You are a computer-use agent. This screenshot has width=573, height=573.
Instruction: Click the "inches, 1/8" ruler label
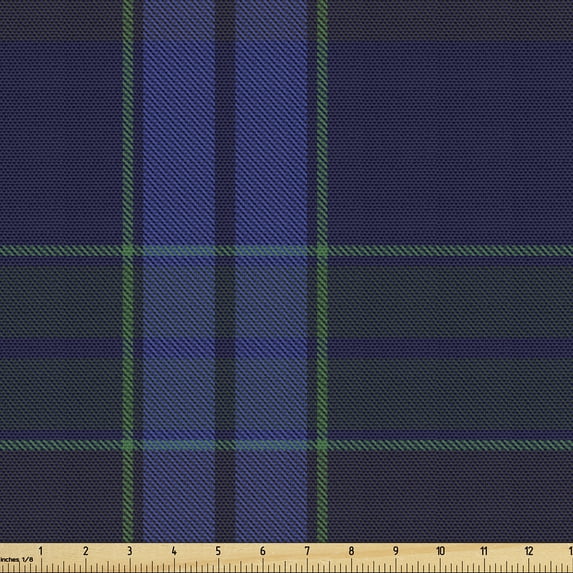(16, 559)
